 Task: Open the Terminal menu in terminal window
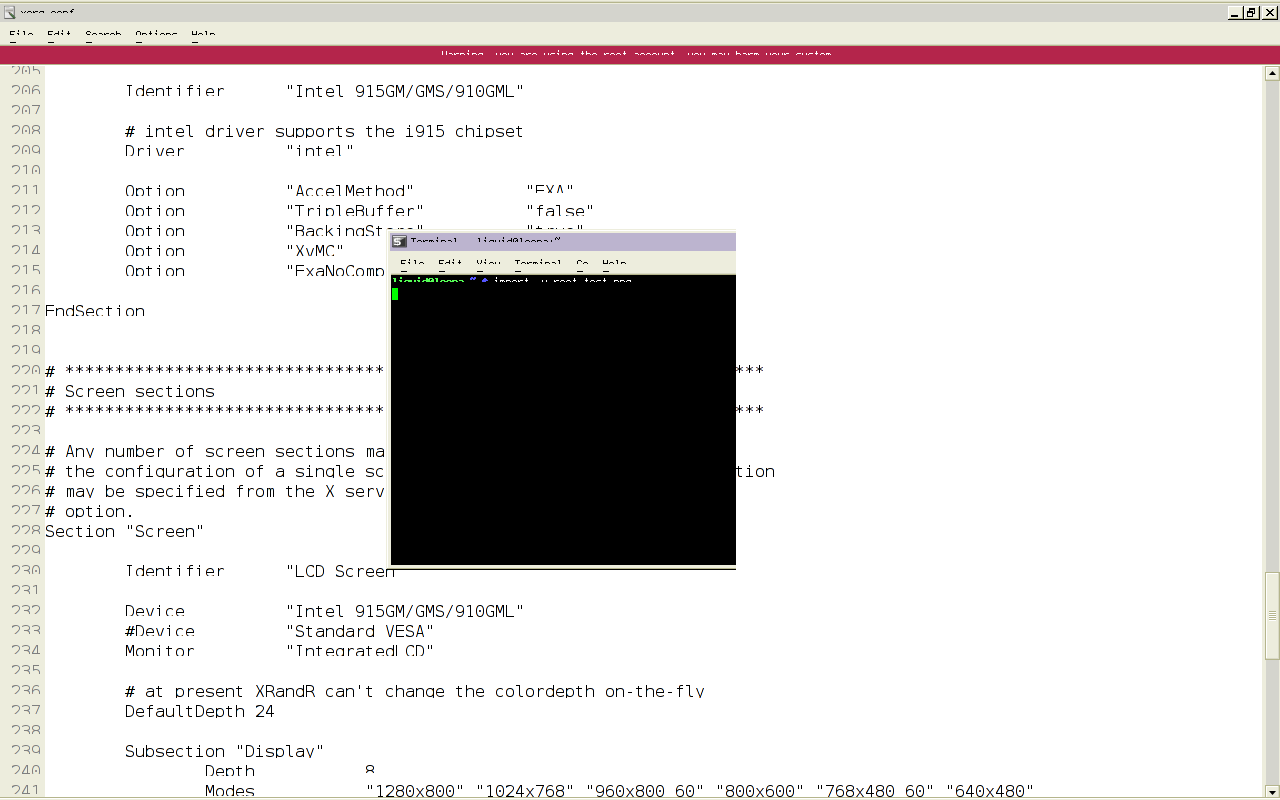point(537,264)
